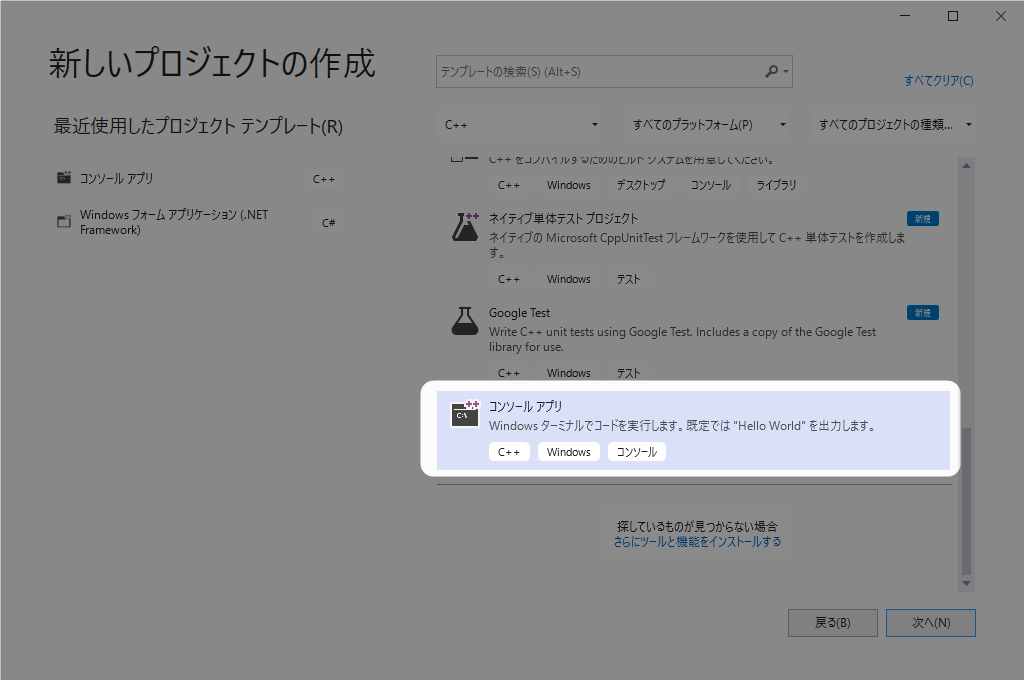Click the highlighted コンソール アプリ template icon

[x=465, y=414]
